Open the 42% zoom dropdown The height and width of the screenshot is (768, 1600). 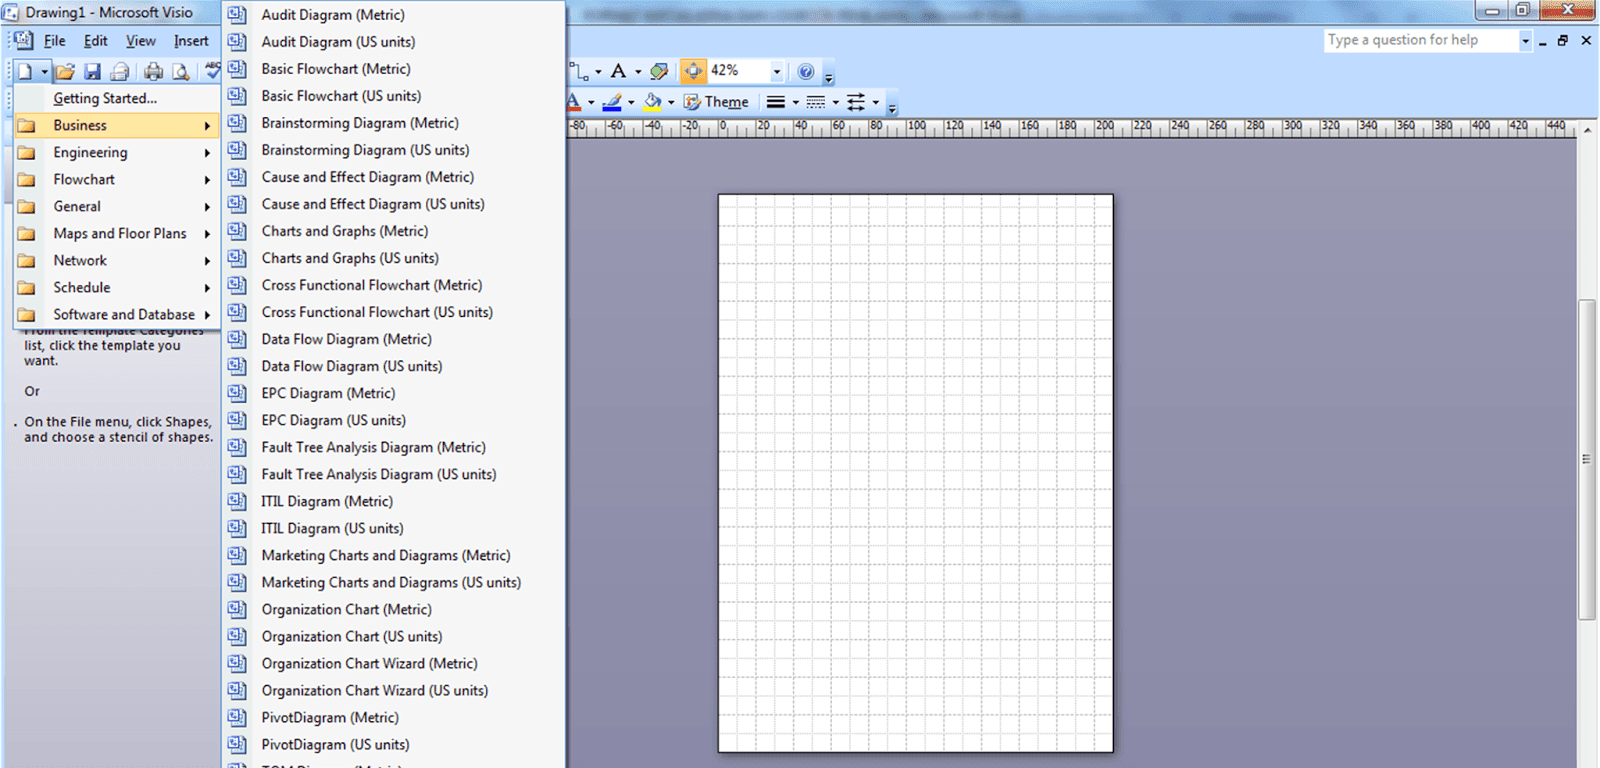pyautogui.click(x=776, y=72)
